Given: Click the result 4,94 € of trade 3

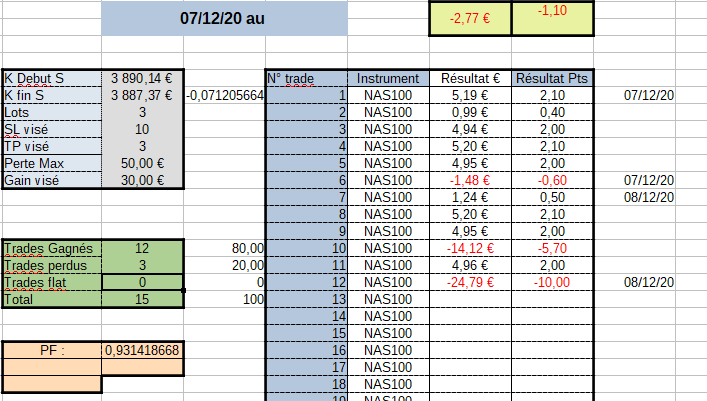Looking at the screenshot, I should (x=470, y=129).
